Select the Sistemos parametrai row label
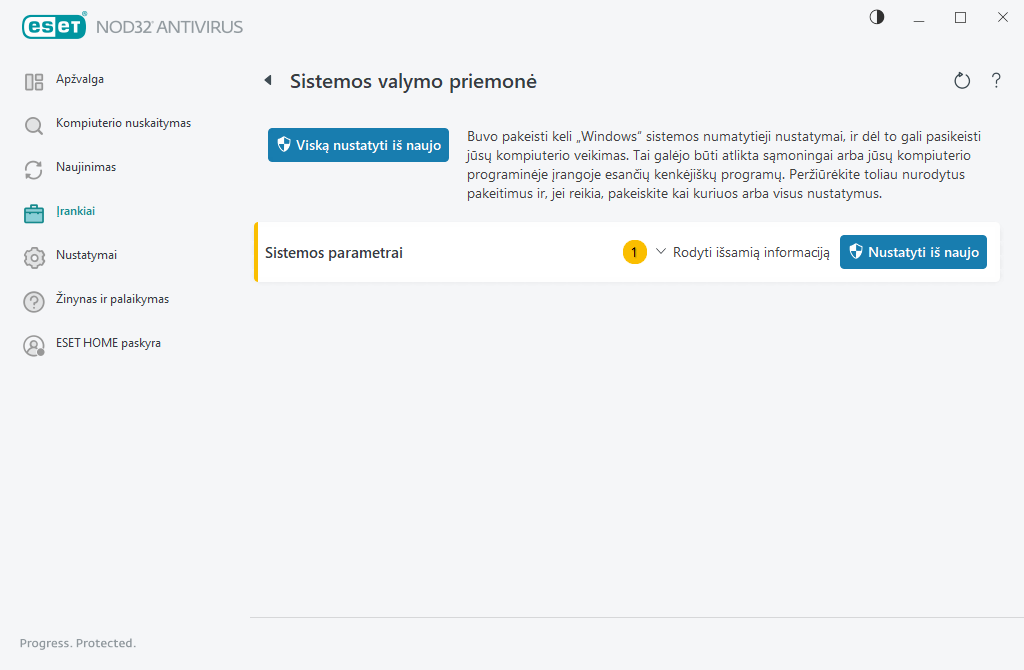The height and width of the screenshot is (670, 1024). pyautogui.click(x=333, y=253)
